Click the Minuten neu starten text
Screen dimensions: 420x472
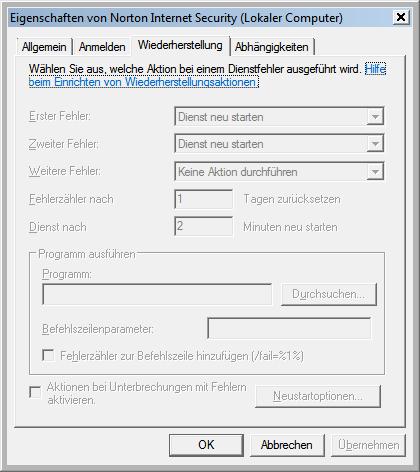point(290,227)
